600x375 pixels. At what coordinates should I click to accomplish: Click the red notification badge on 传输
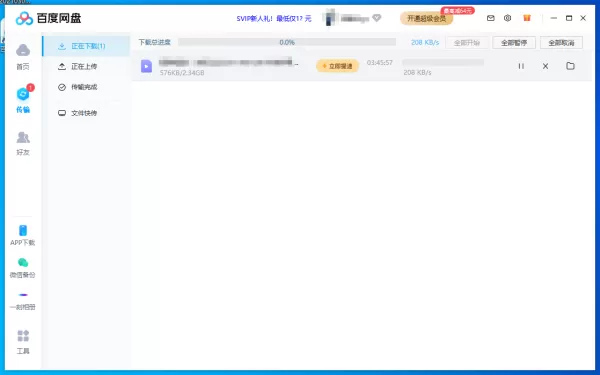[x=31, y=88]
